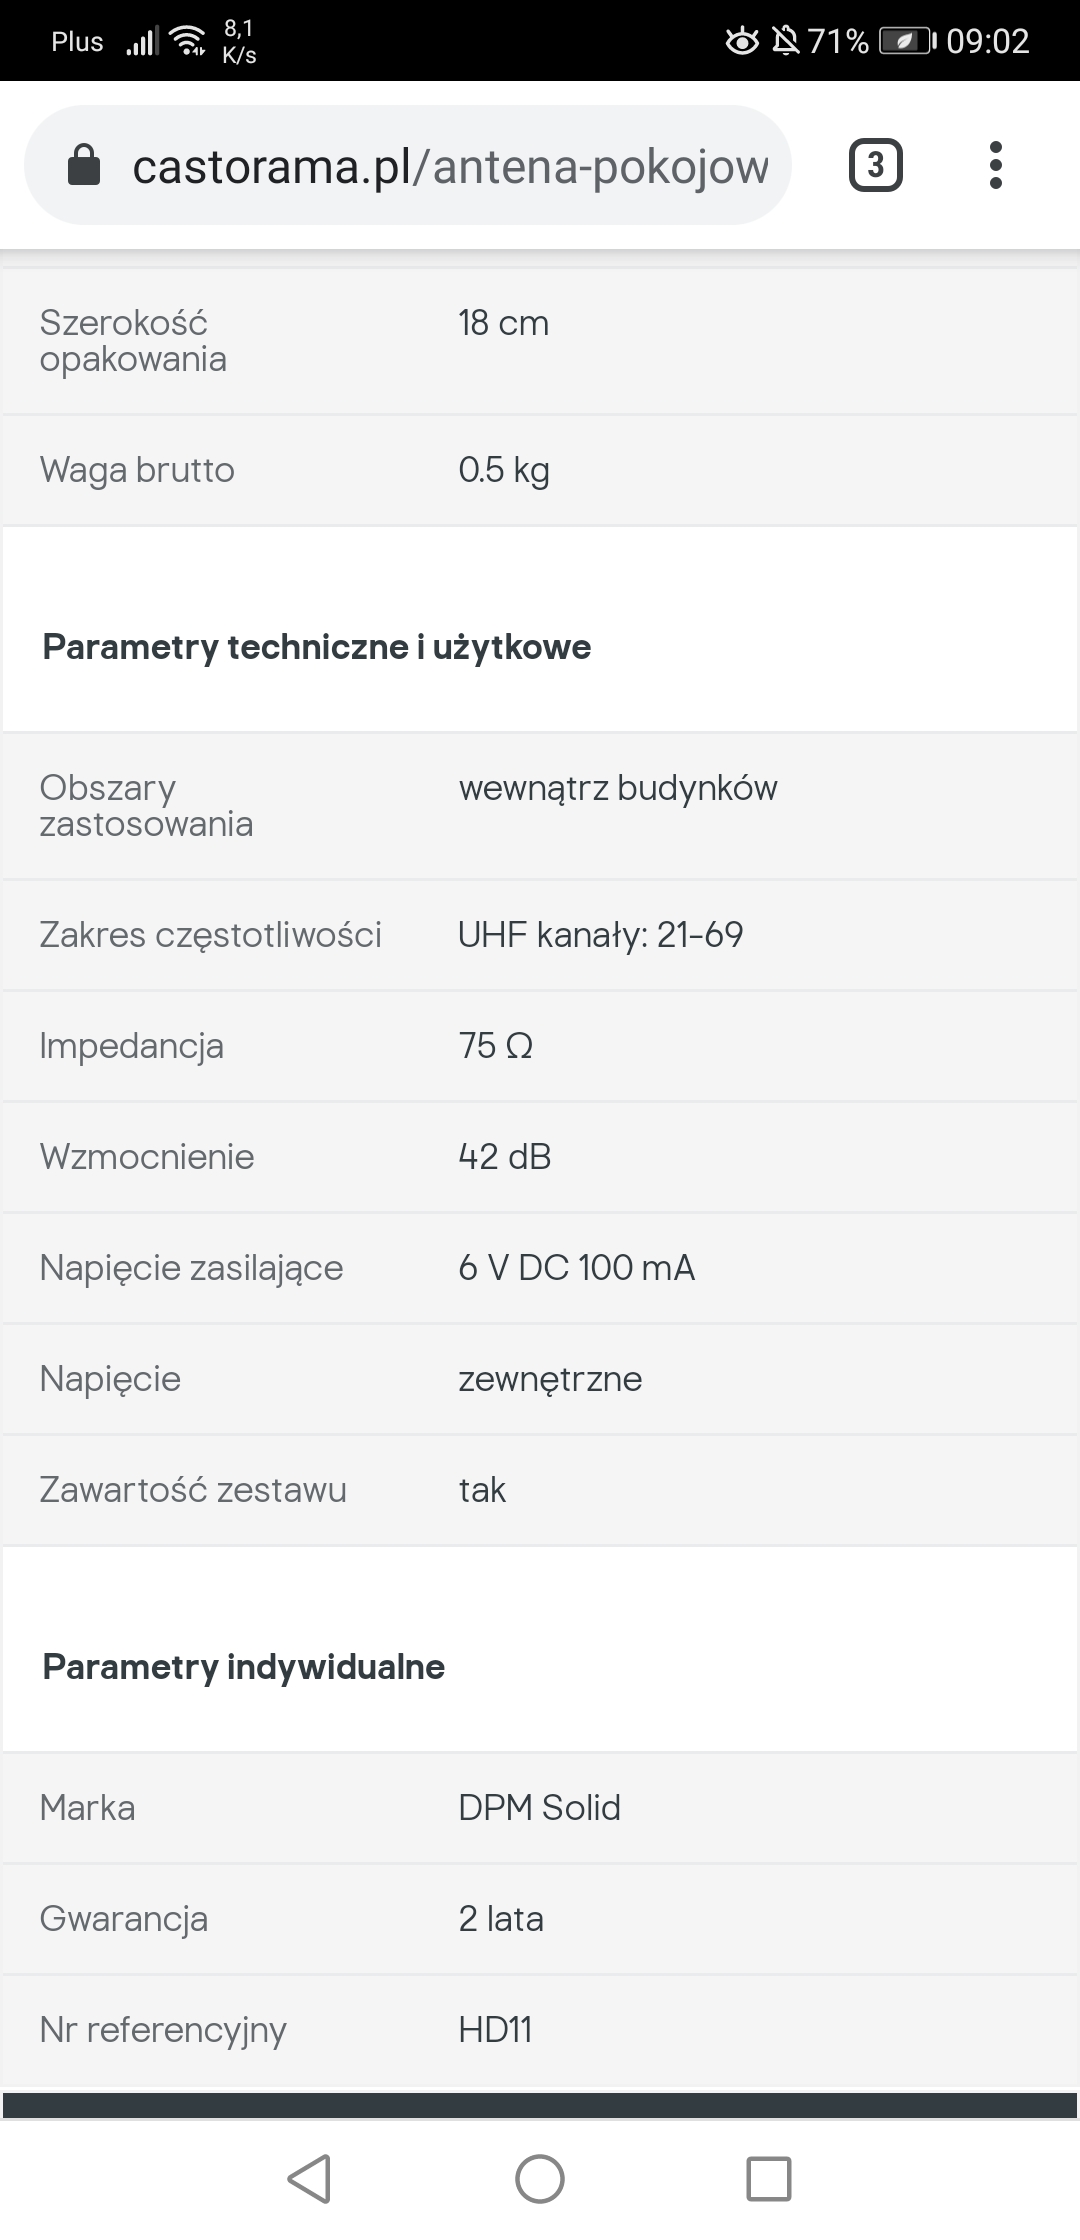
Task: Open Chrome three-dot overflow menu
Action: point(995,165)
